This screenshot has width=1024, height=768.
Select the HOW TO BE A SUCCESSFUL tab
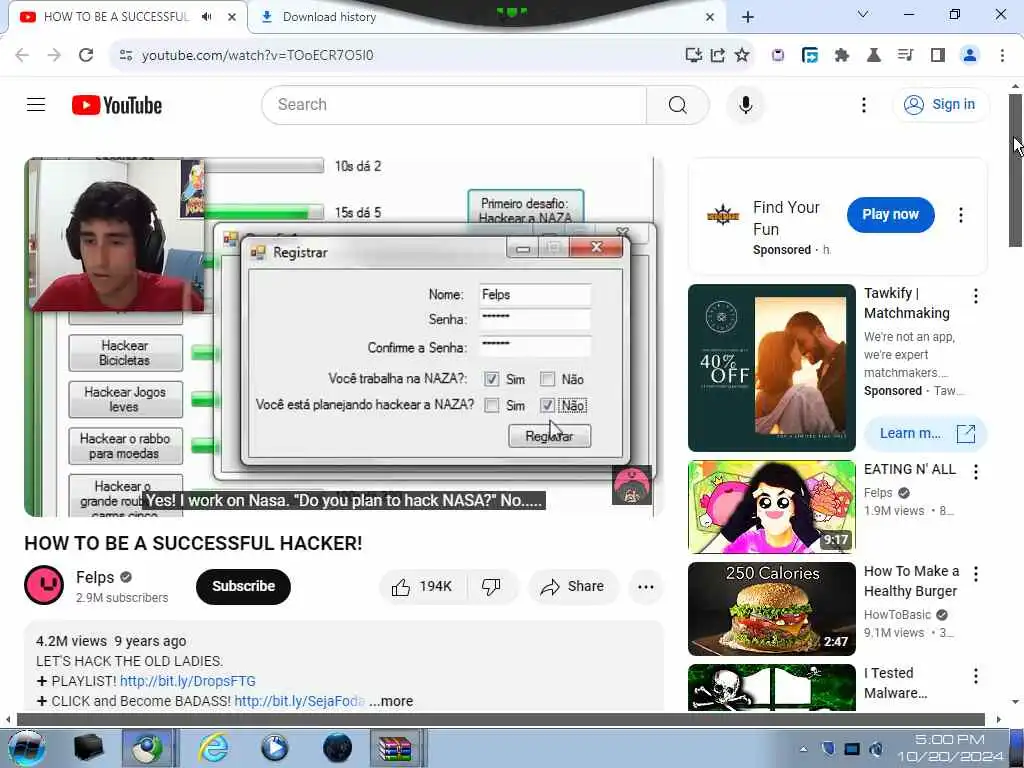click(116, 17)
